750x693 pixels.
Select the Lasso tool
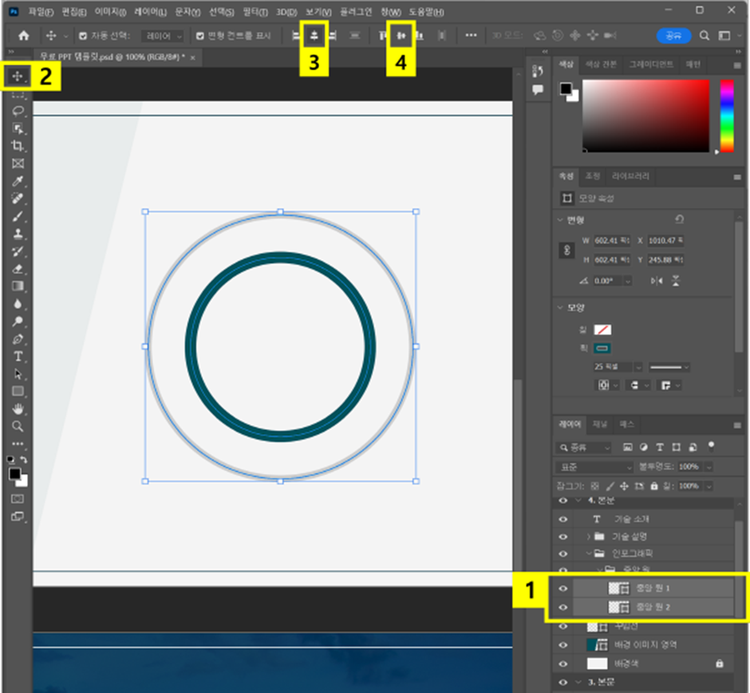pyautogui.click(x=18, y=111)
